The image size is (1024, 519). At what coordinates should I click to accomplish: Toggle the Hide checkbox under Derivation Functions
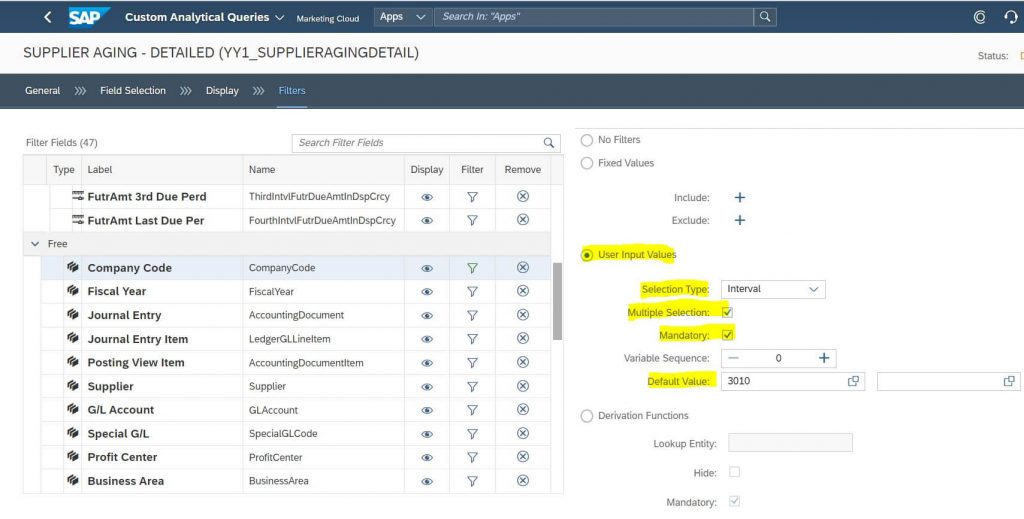(x=734, y=472)
